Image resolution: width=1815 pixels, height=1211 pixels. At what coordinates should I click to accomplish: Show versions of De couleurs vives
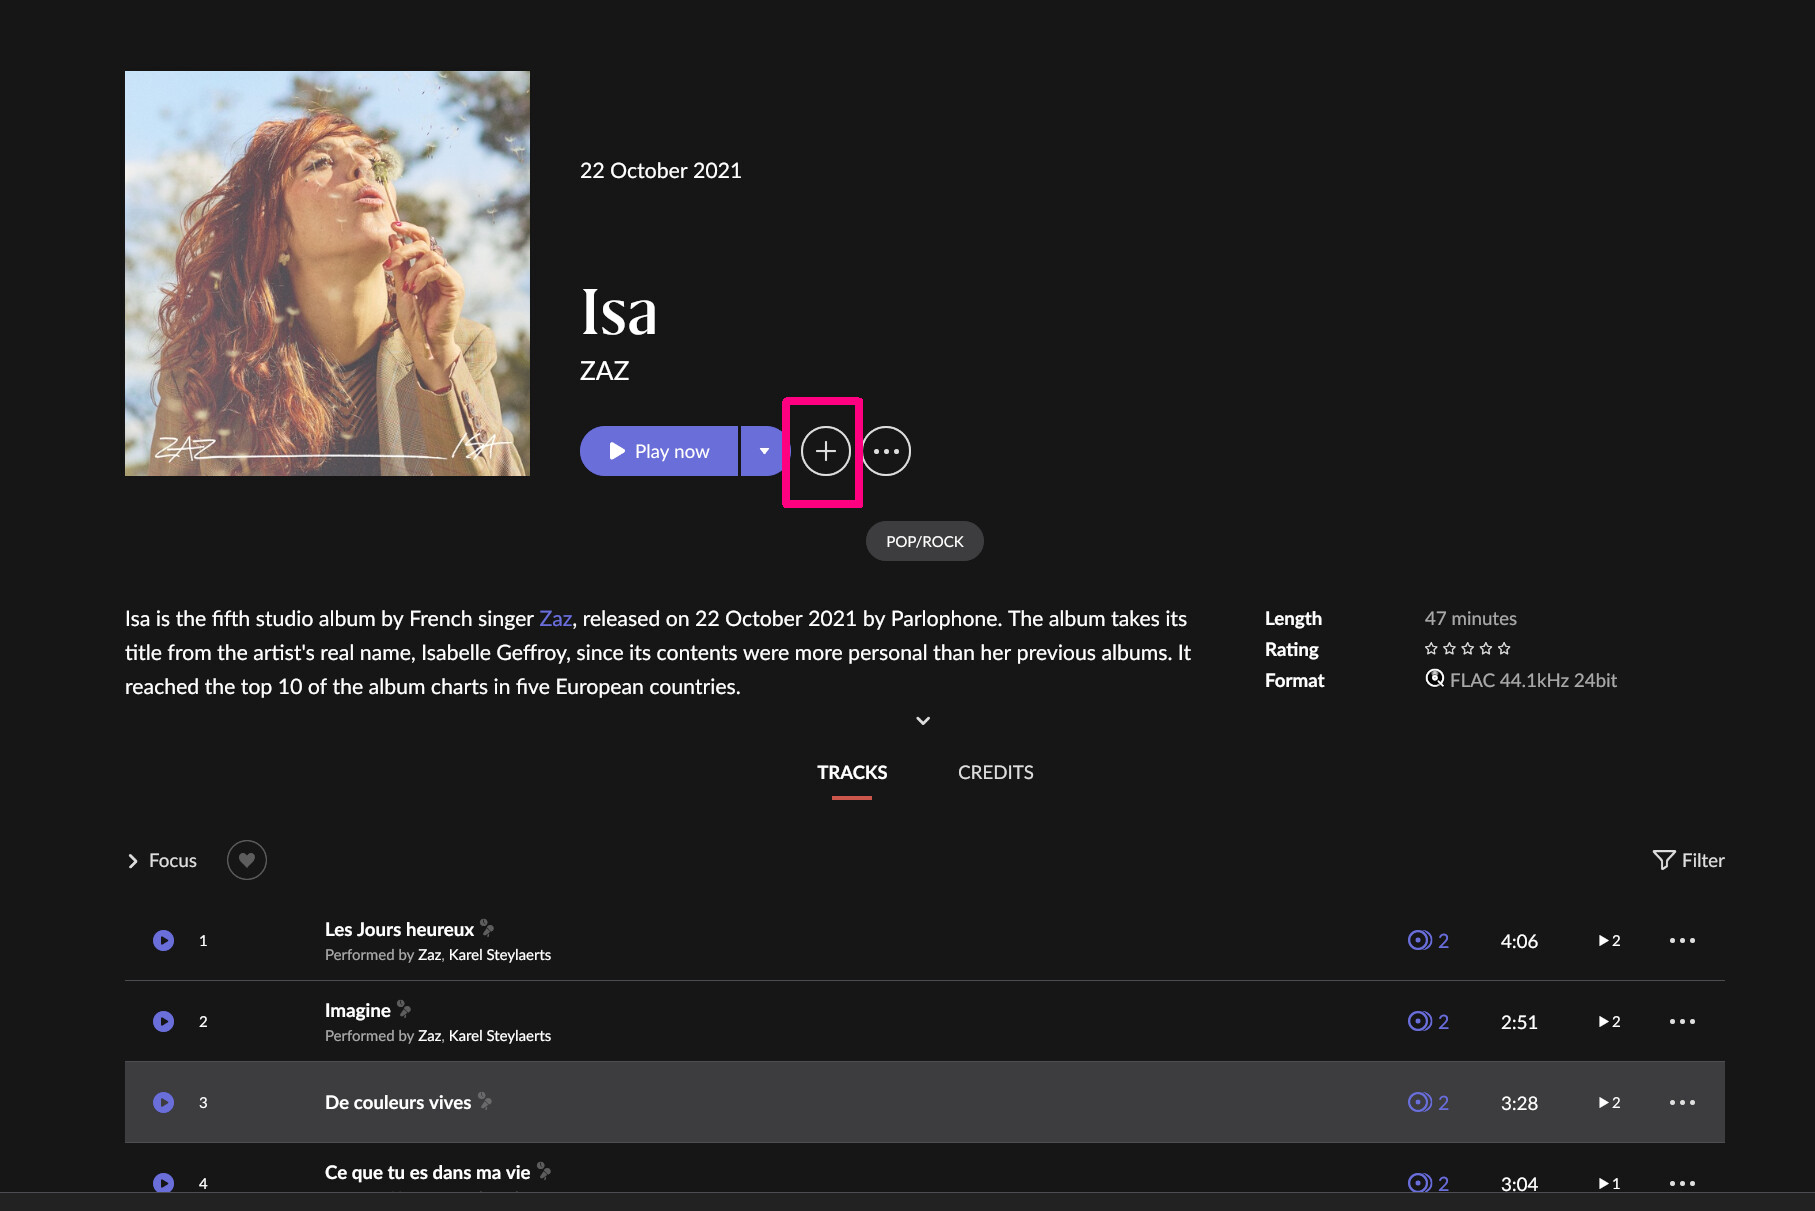click(1428, 1103)
